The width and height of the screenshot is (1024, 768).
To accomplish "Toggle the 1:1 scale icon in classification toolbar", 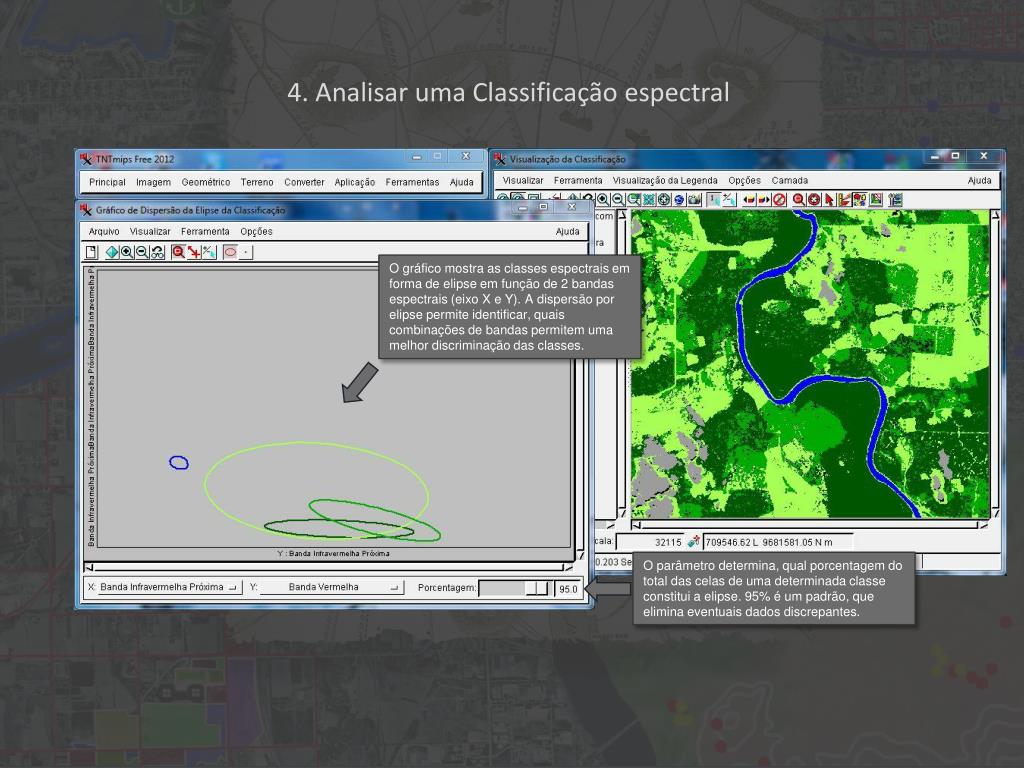I will coord(714,200).
